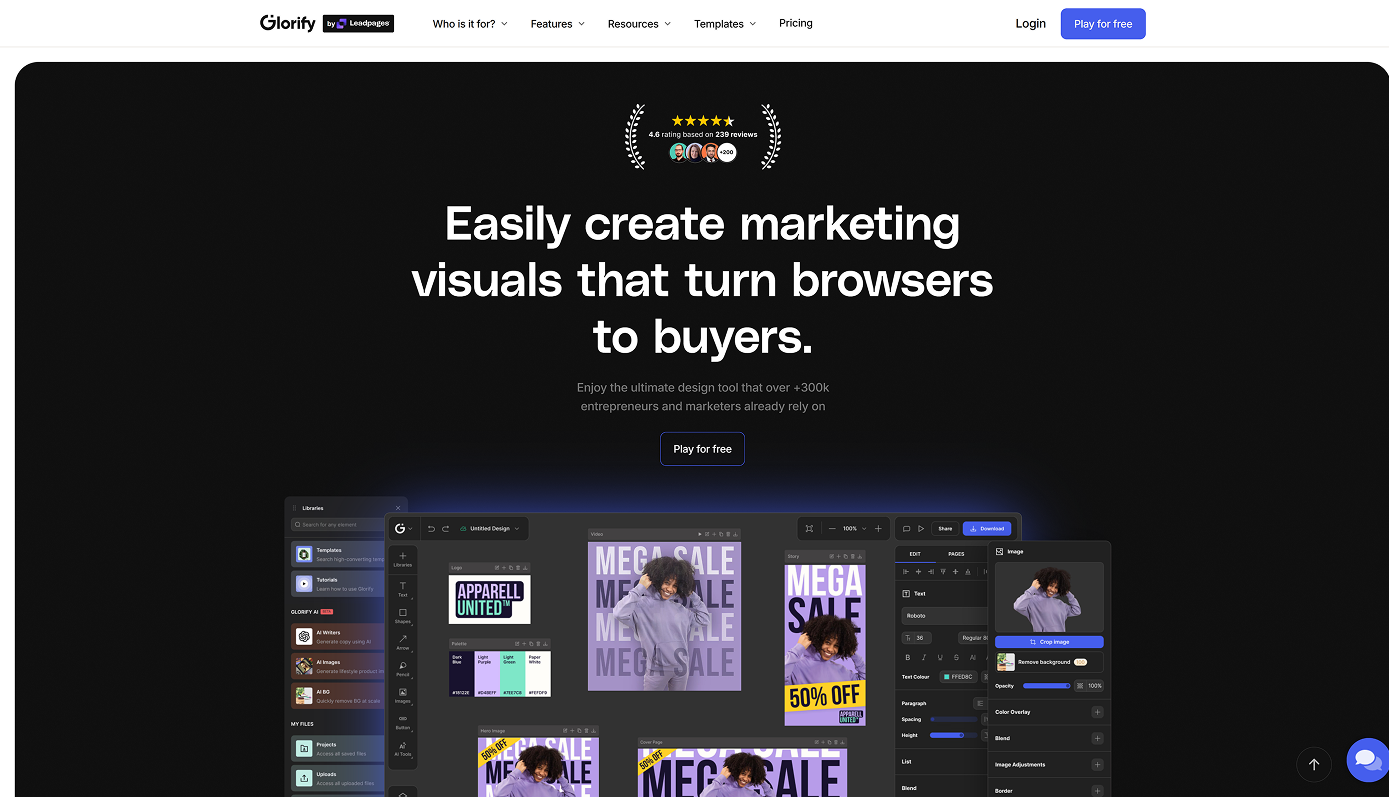Open Uploads under My Files
This screenshot has width=1389, height=797.
point(338,777)
